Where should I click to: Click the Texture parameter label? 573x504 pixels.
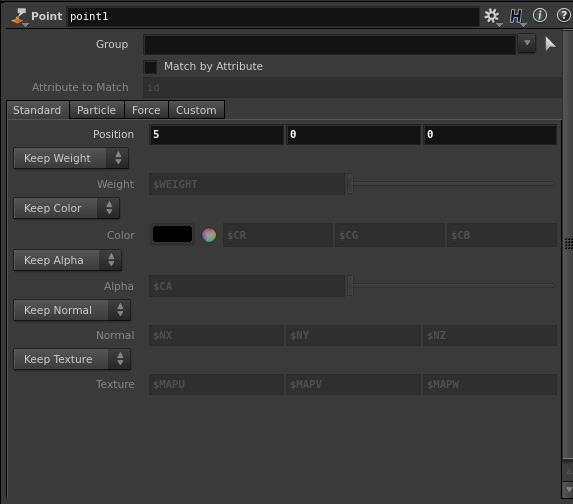115,384
